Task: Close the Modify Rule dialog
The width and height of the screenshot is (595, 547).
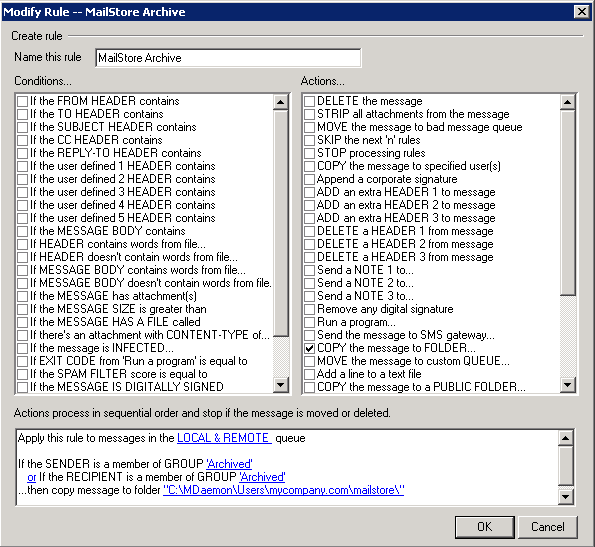Action: tap(582, 12)
